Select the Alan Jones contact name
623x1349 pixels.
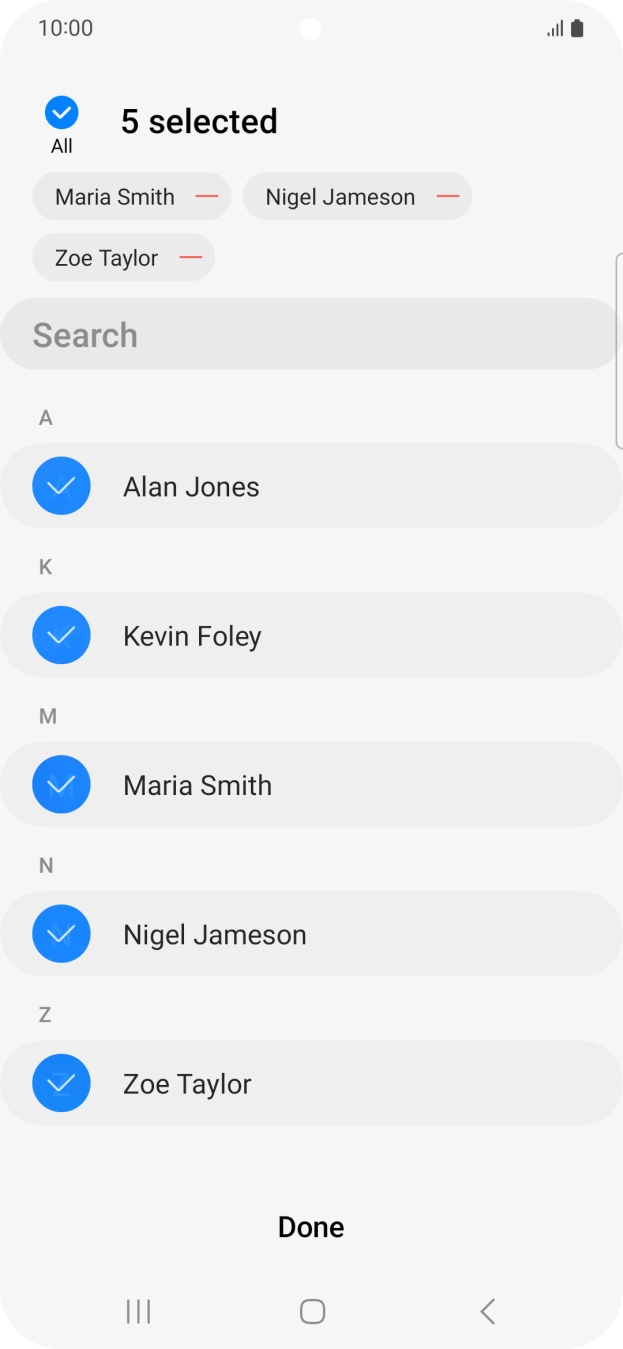[x=191, y=487]
